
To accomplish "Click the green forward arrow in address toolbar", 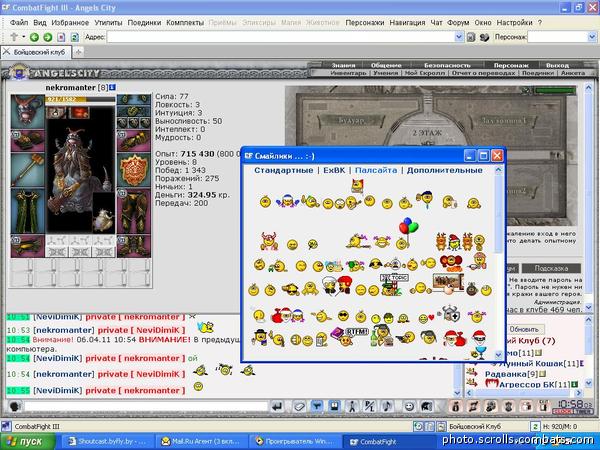I will 48,37.
